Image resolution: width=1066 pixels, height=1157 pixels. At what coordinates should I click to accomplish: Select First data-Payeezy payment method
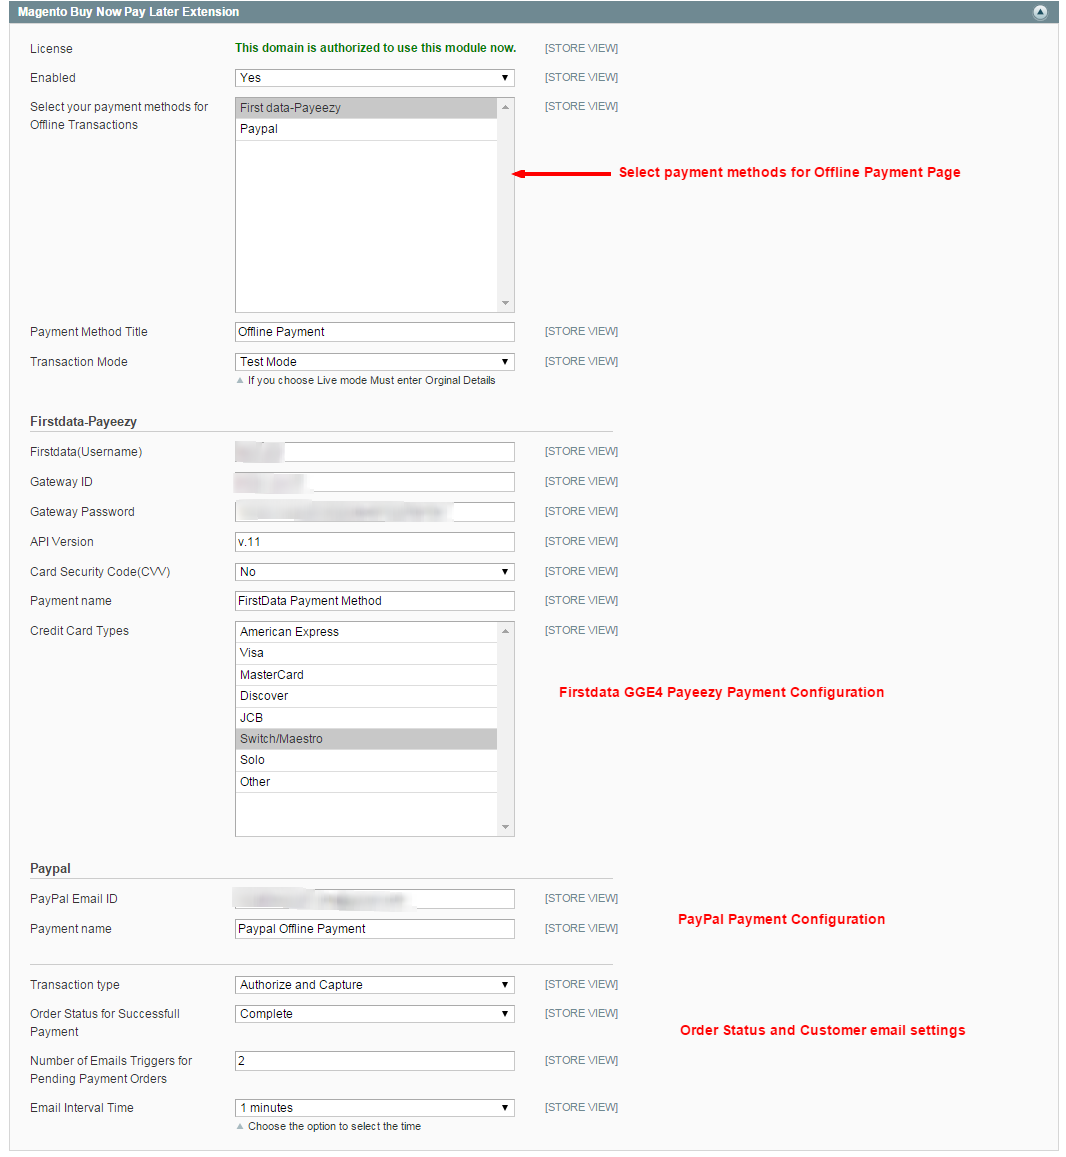coord(366,108)
